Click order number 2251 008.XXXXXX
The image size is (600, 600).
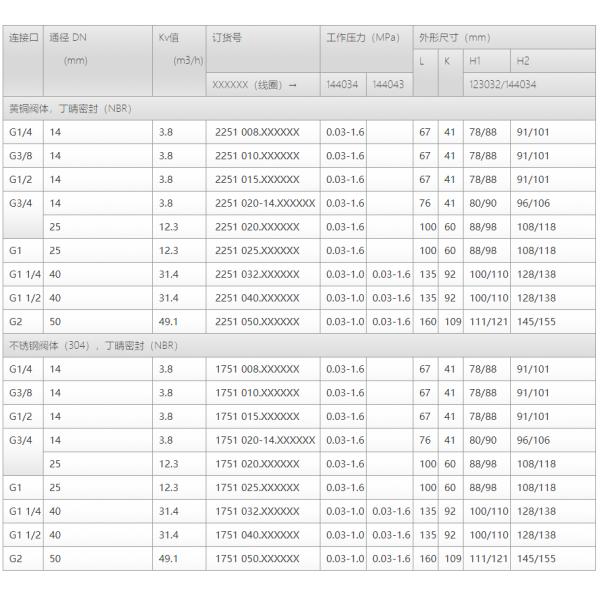coord(257,132)
